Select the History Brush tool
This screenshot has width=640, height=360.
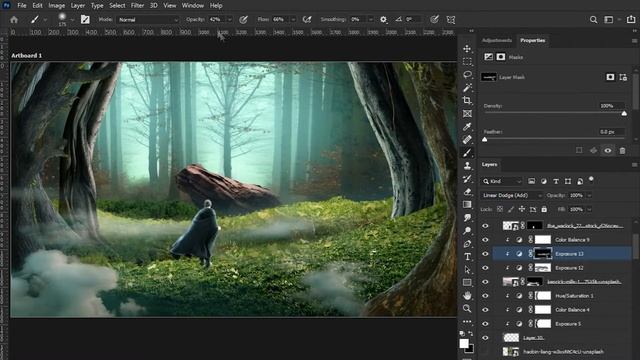point(467,179)
